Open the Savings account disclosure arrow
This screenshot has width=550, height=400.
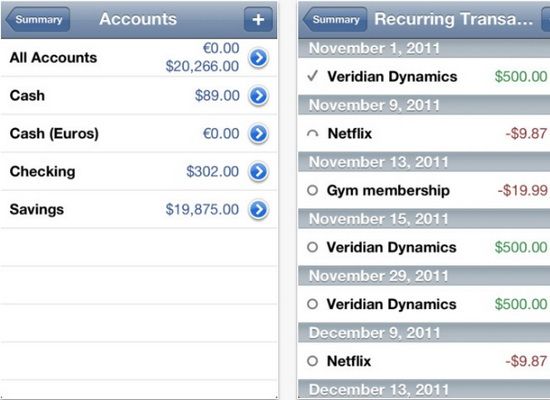(x=259, y=209)
